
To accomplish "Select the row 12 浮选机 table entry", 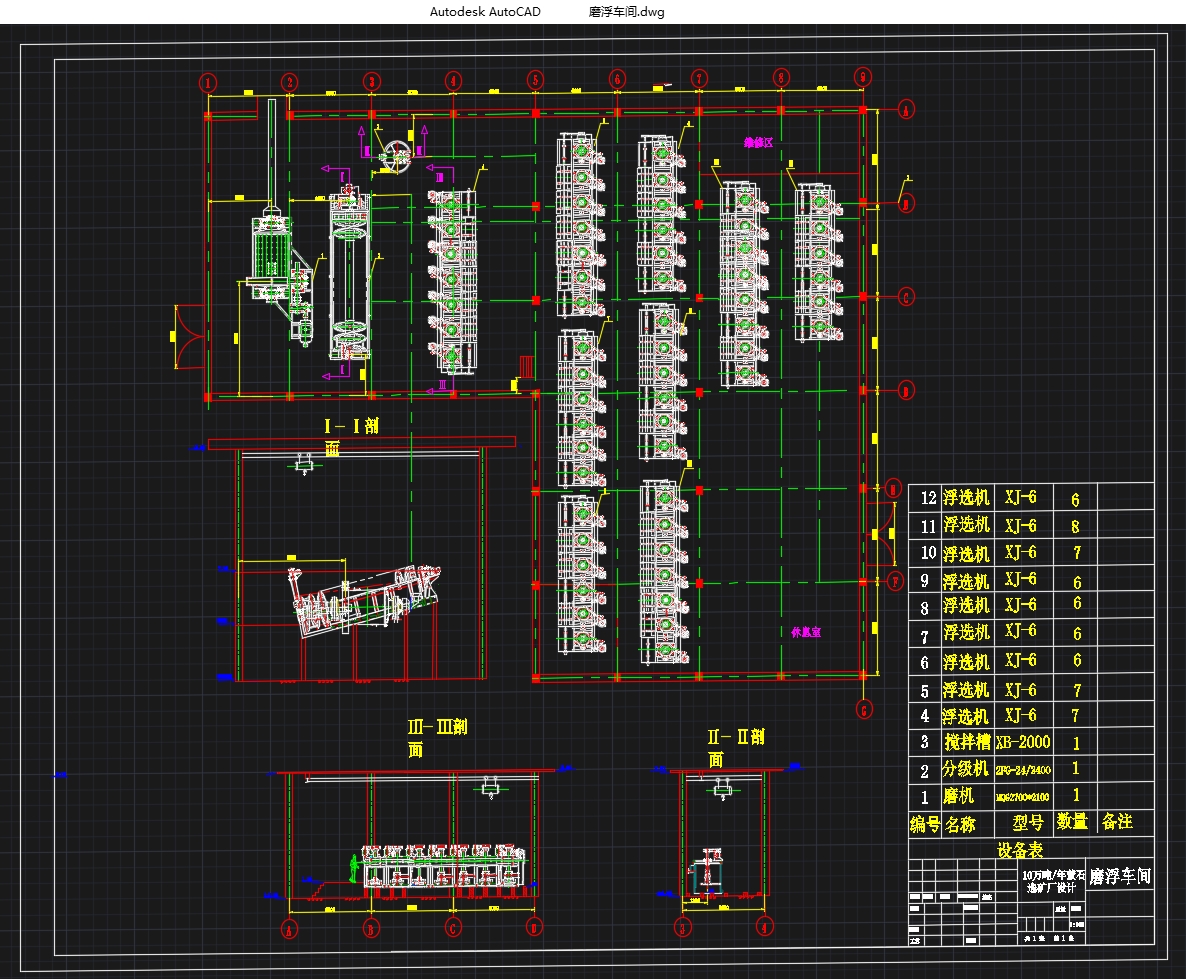I will [x=966, y=498].
